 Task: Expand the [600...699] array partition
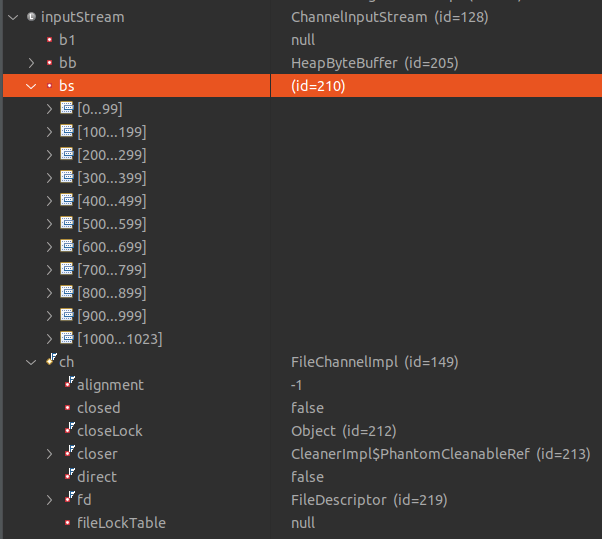(x=49, y=247)
